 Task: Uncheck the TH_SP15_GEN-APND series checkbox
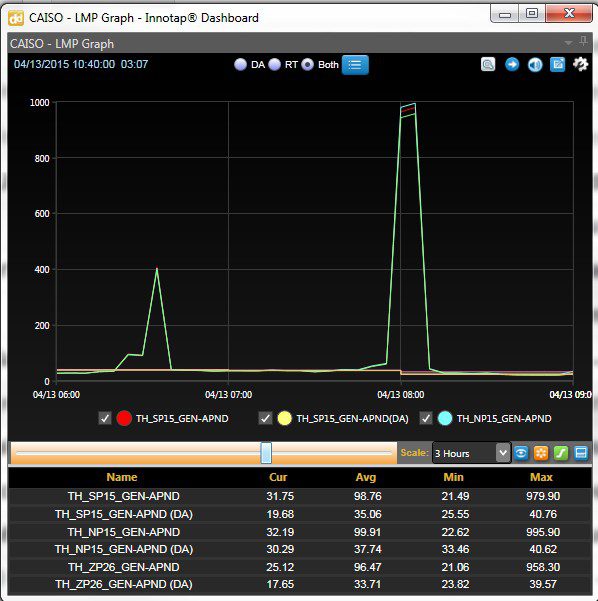(x=105, y=418)
